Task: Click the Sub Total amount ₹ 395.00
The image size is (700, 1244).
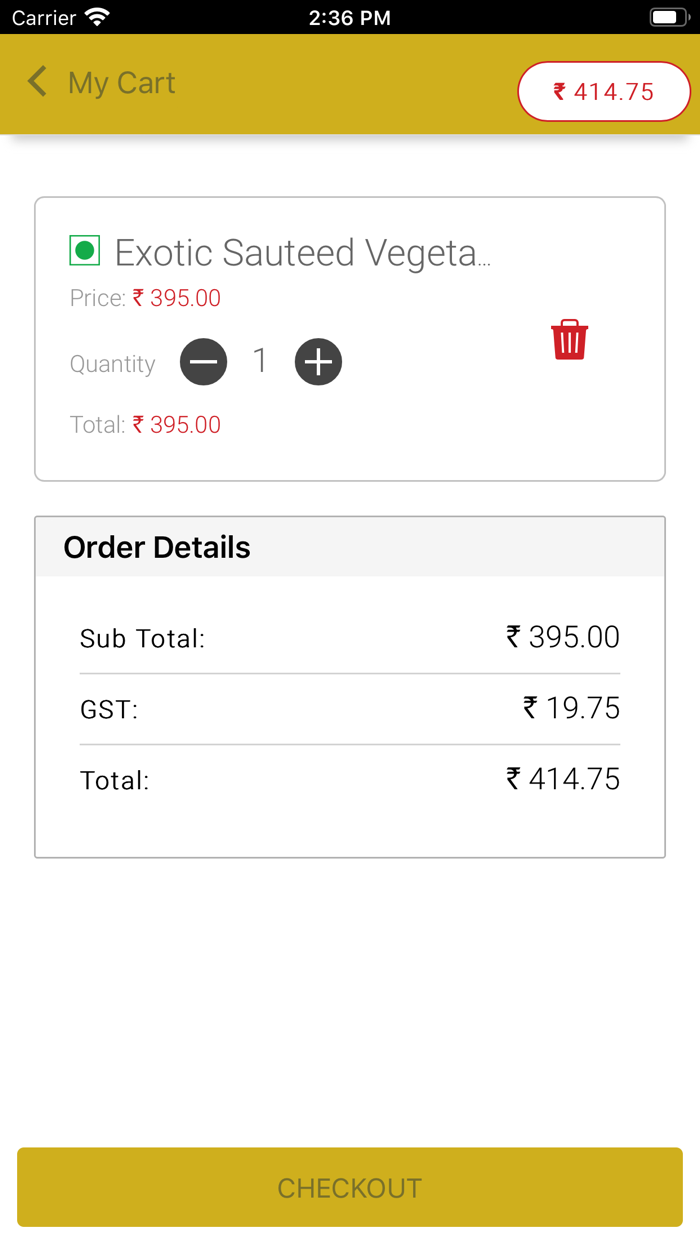Action: pyautogui.click(x=563, y=637)
